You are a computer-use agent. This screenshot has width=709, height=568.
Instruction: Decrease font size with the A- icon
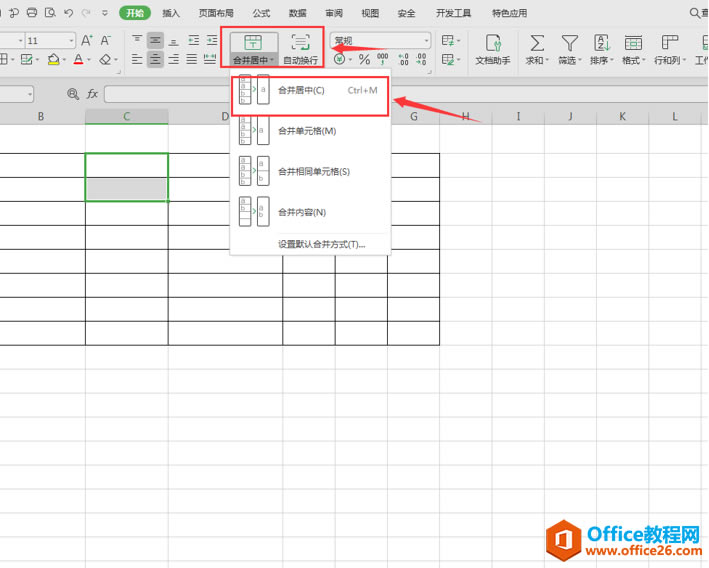(105, 40)
